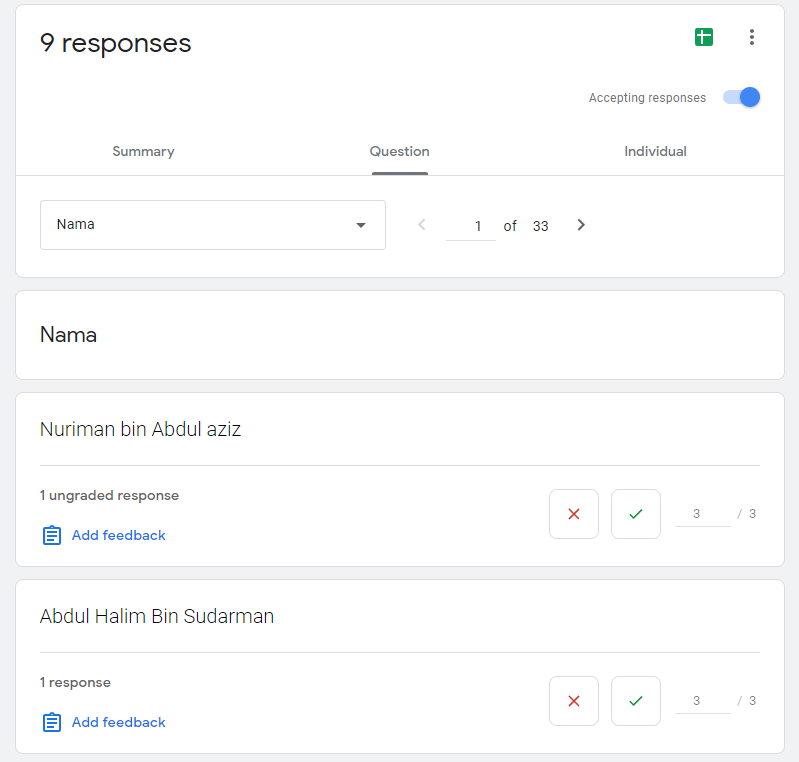The image size is (799, 762).
Task: Switch to the Summary tab
Action: (143, 152)
